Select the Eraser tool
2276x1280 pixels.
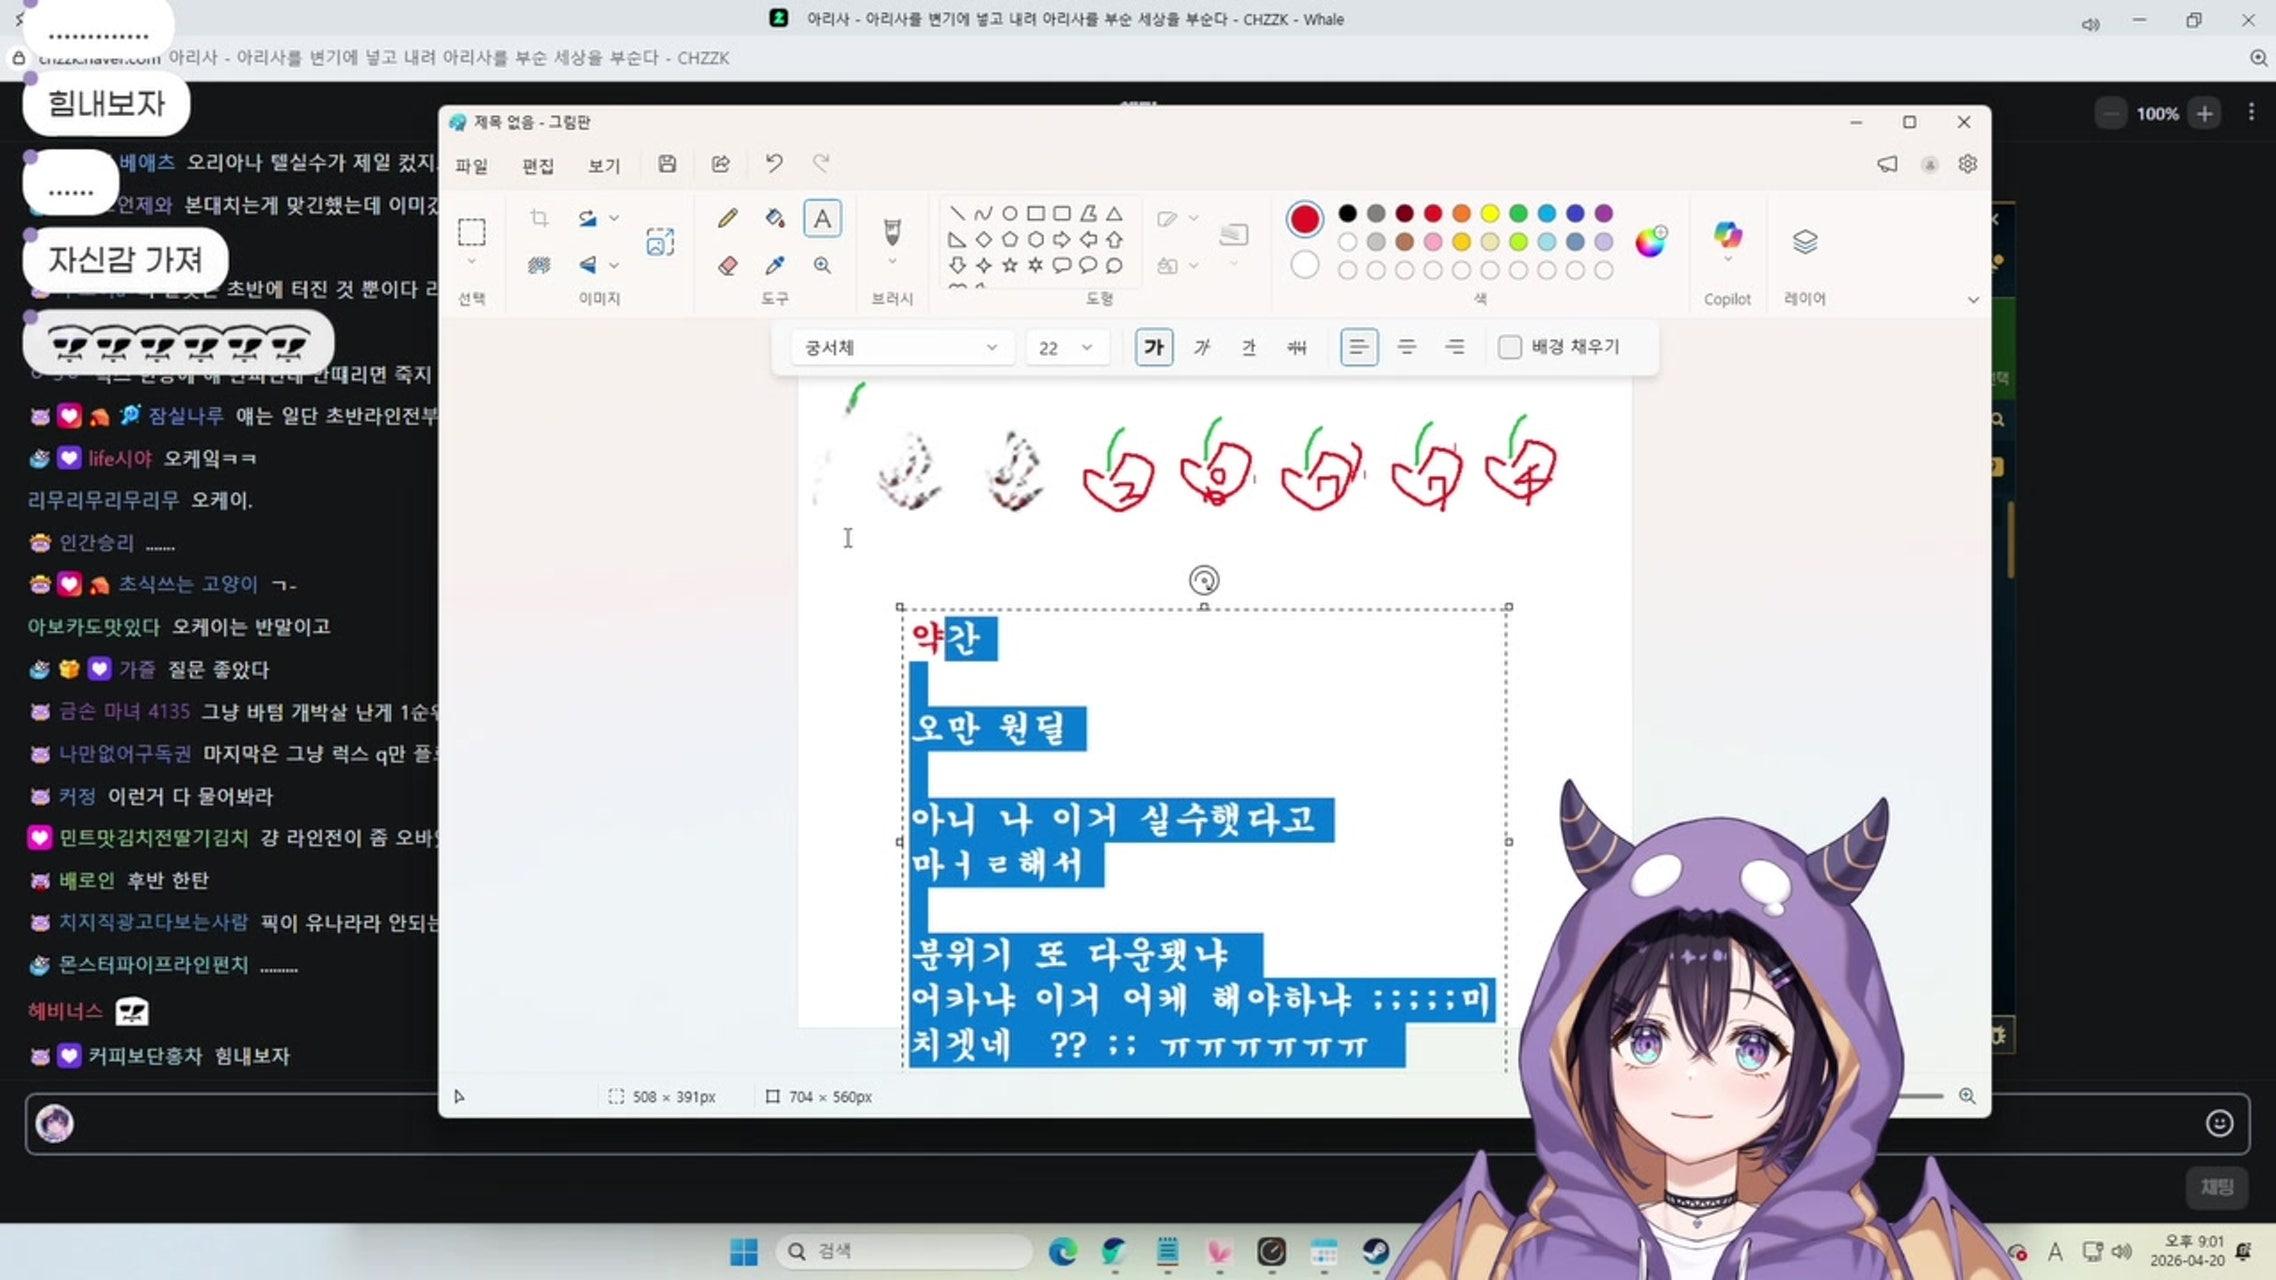click(x=728, y=265)
